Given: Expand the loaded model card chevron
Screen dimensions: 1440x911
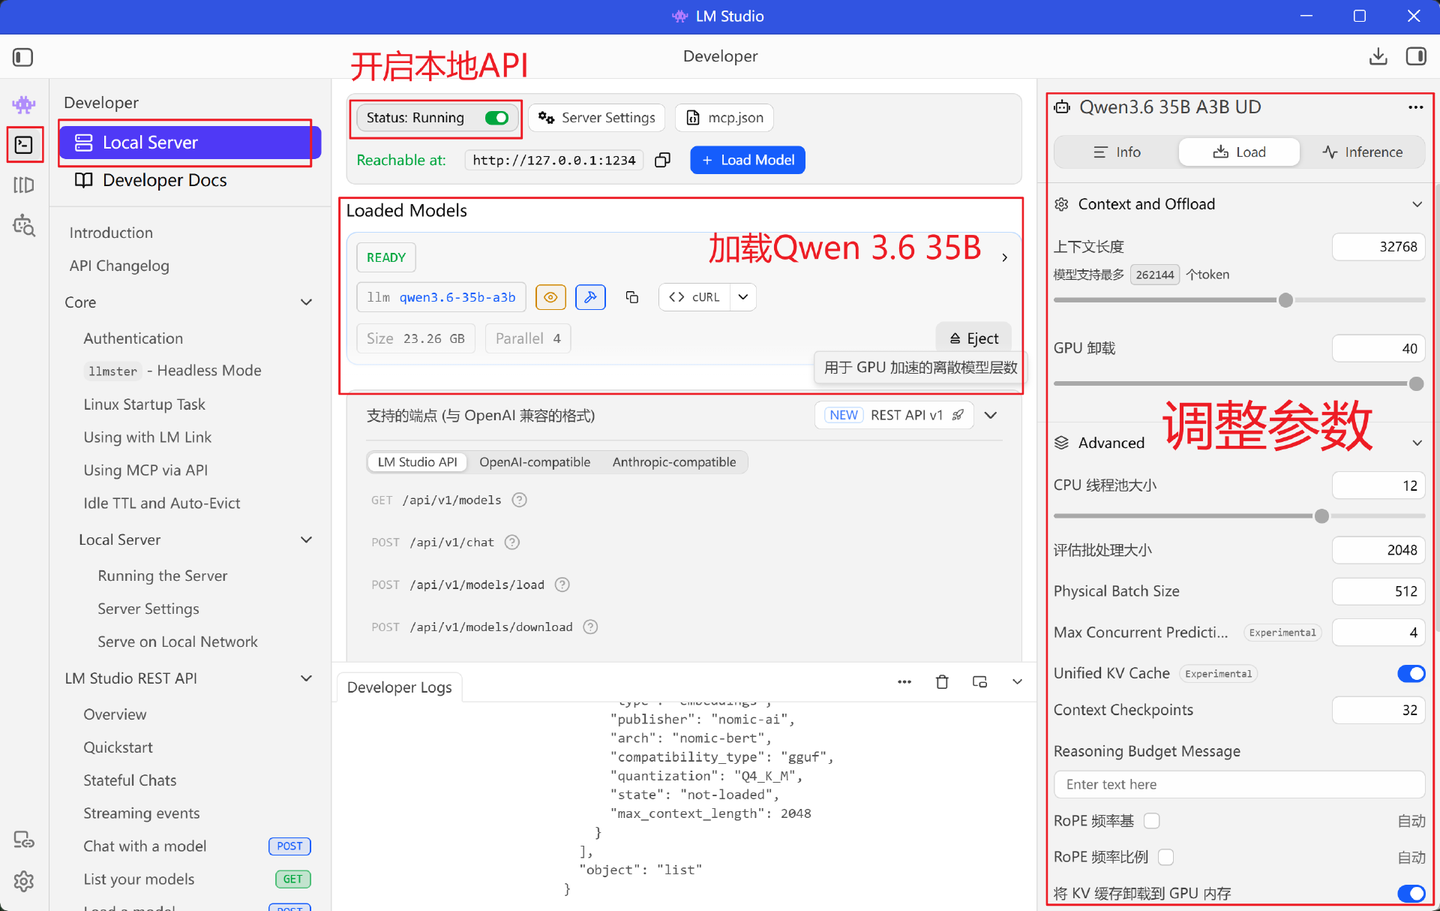Looking at the screenshot, I should tap(1005, 258).
